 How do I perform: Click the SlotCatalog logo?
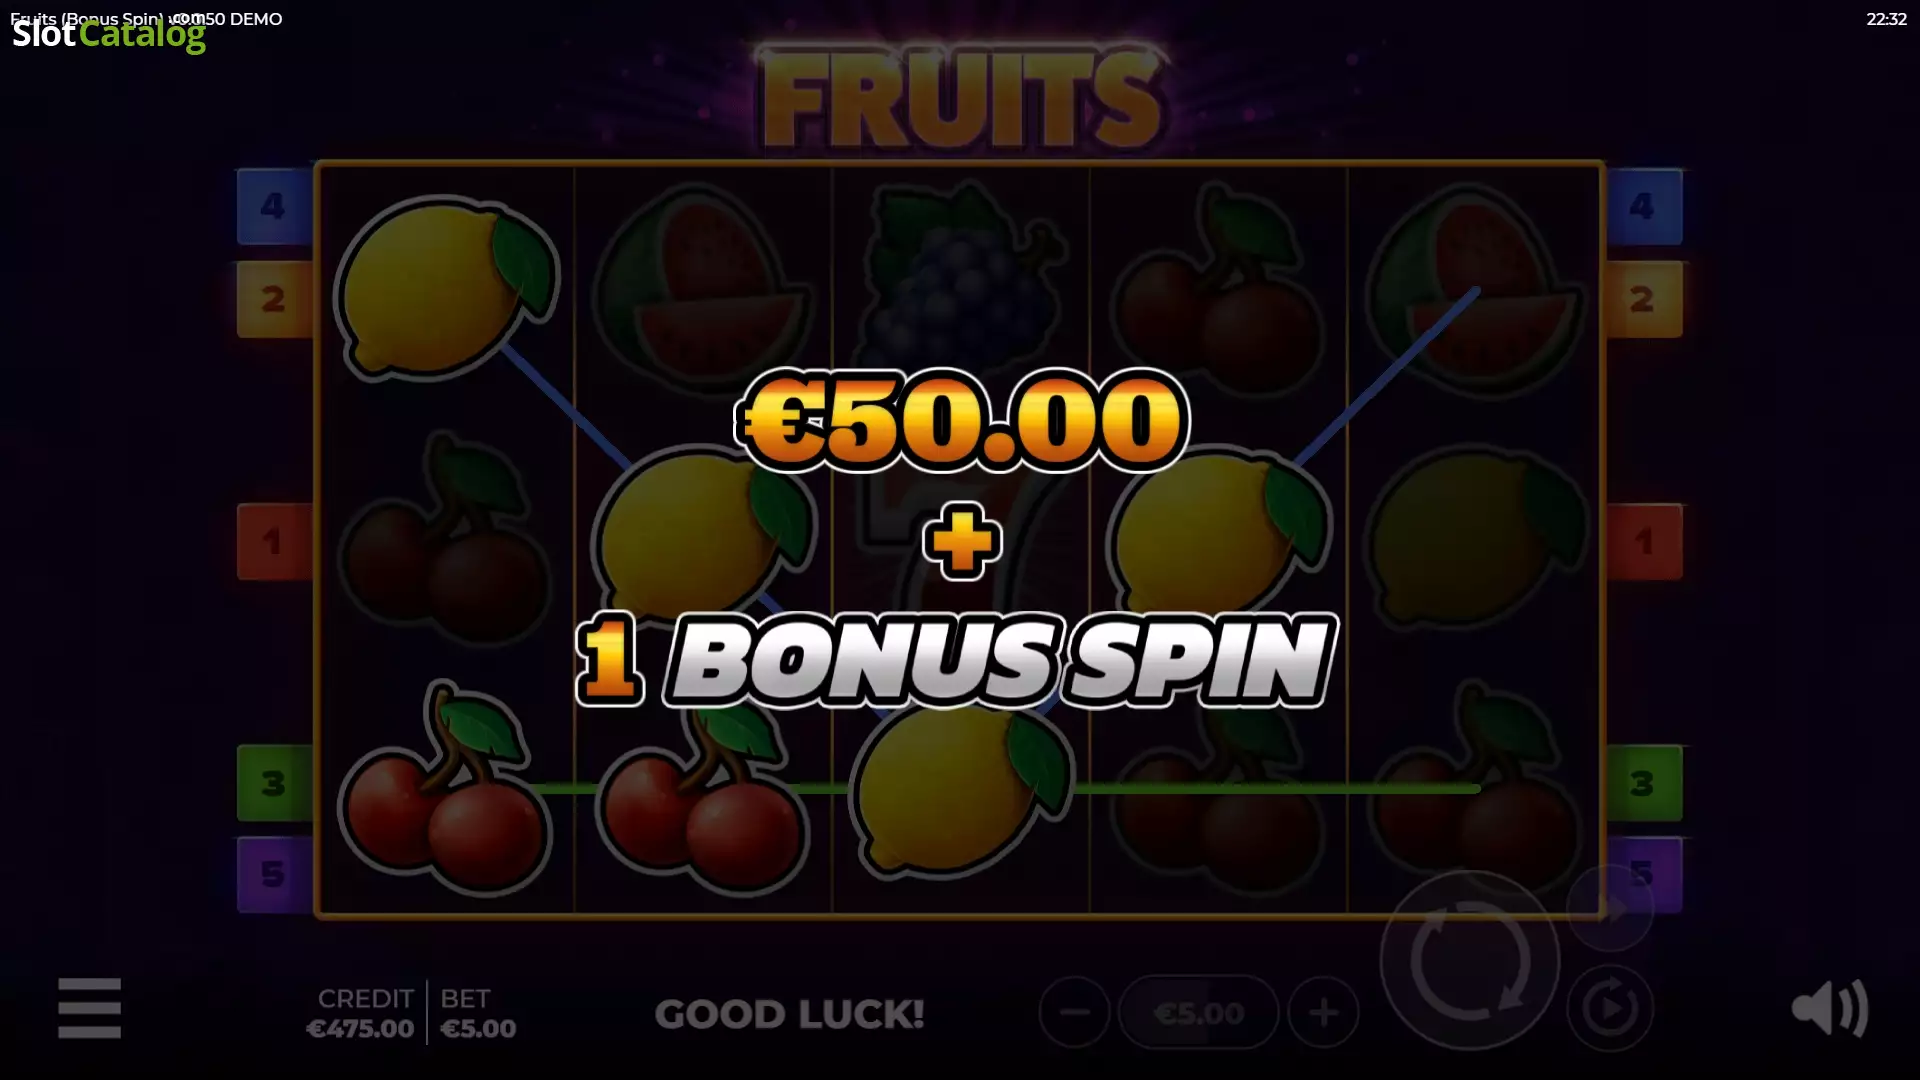[x=109, y=34]
